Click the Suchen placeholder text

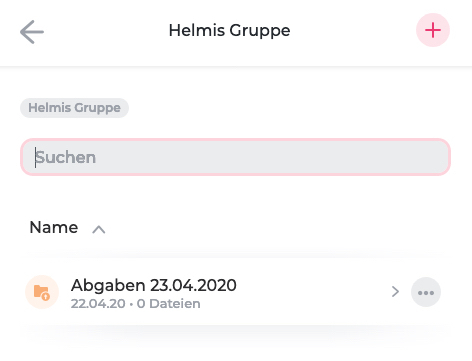tap(66, 157)
